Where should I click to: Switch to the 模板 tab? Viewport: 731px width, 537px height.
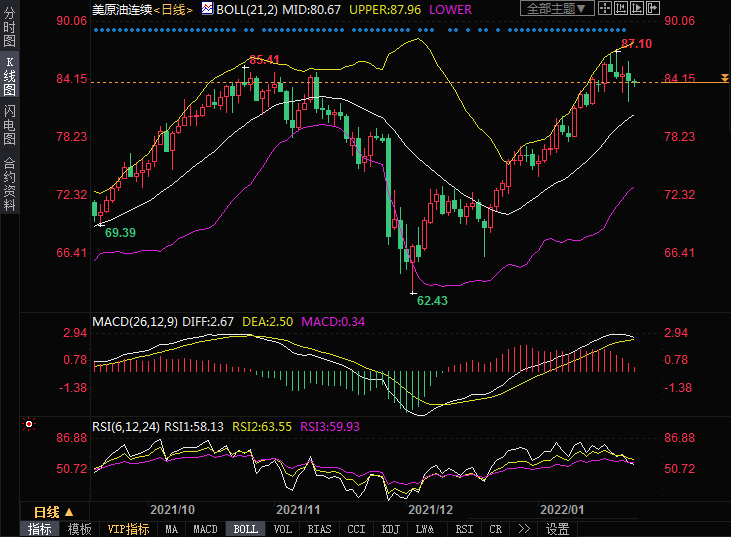coord(79,529)
